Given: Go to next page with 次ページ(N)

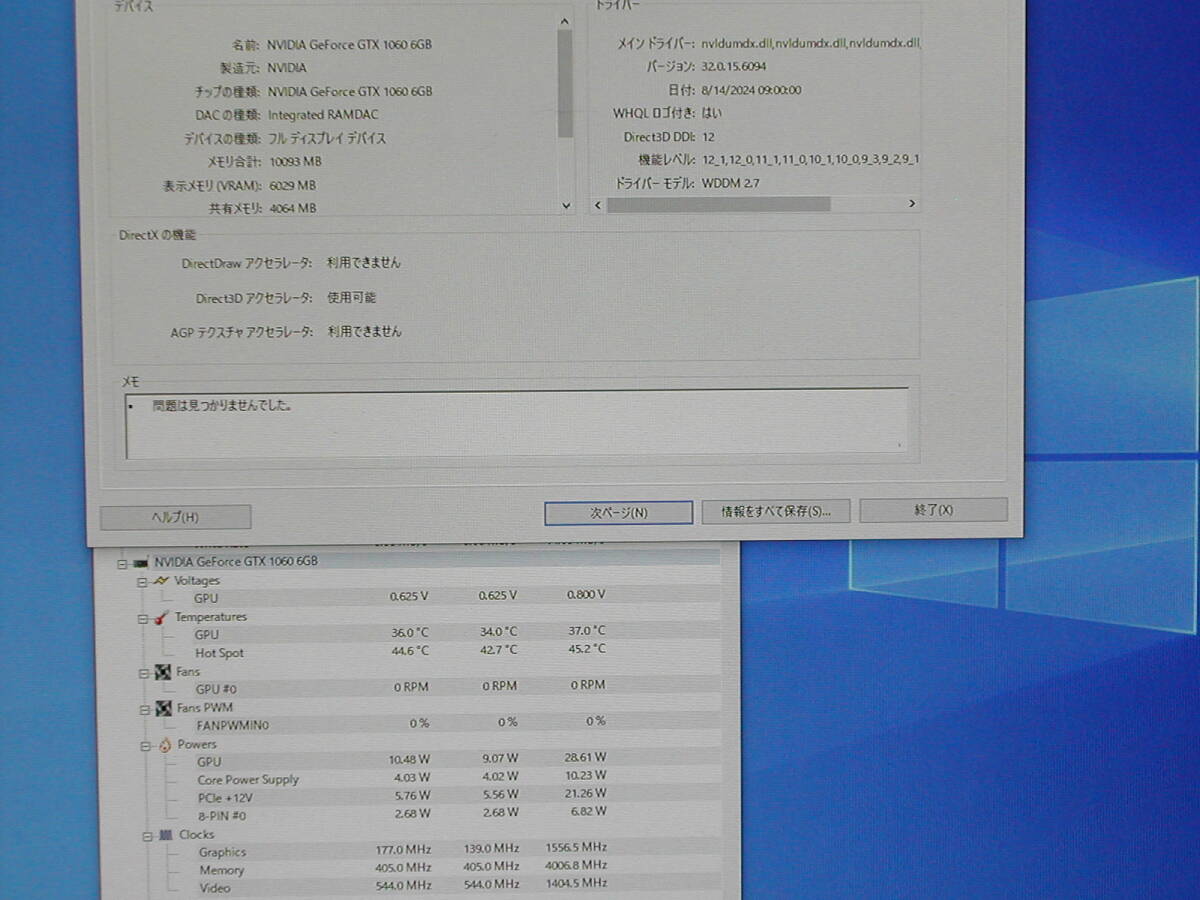Looking at the screenshot, I should [x=618, y=513].
